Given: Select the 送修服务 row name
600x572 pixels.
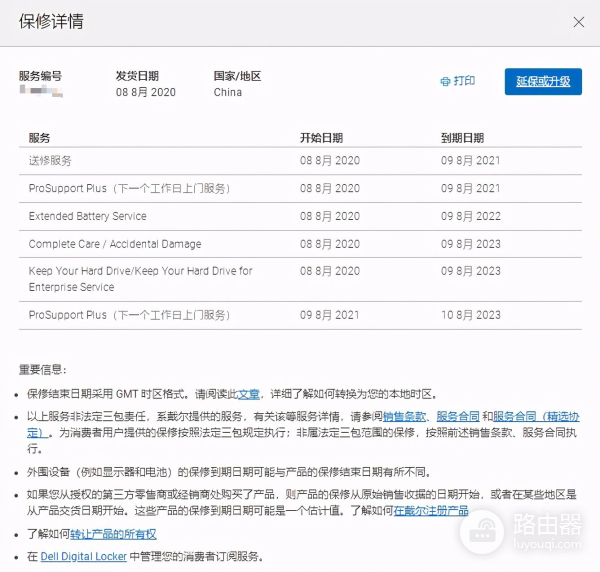Looking at the screenshot, I should tap(50, 161).
